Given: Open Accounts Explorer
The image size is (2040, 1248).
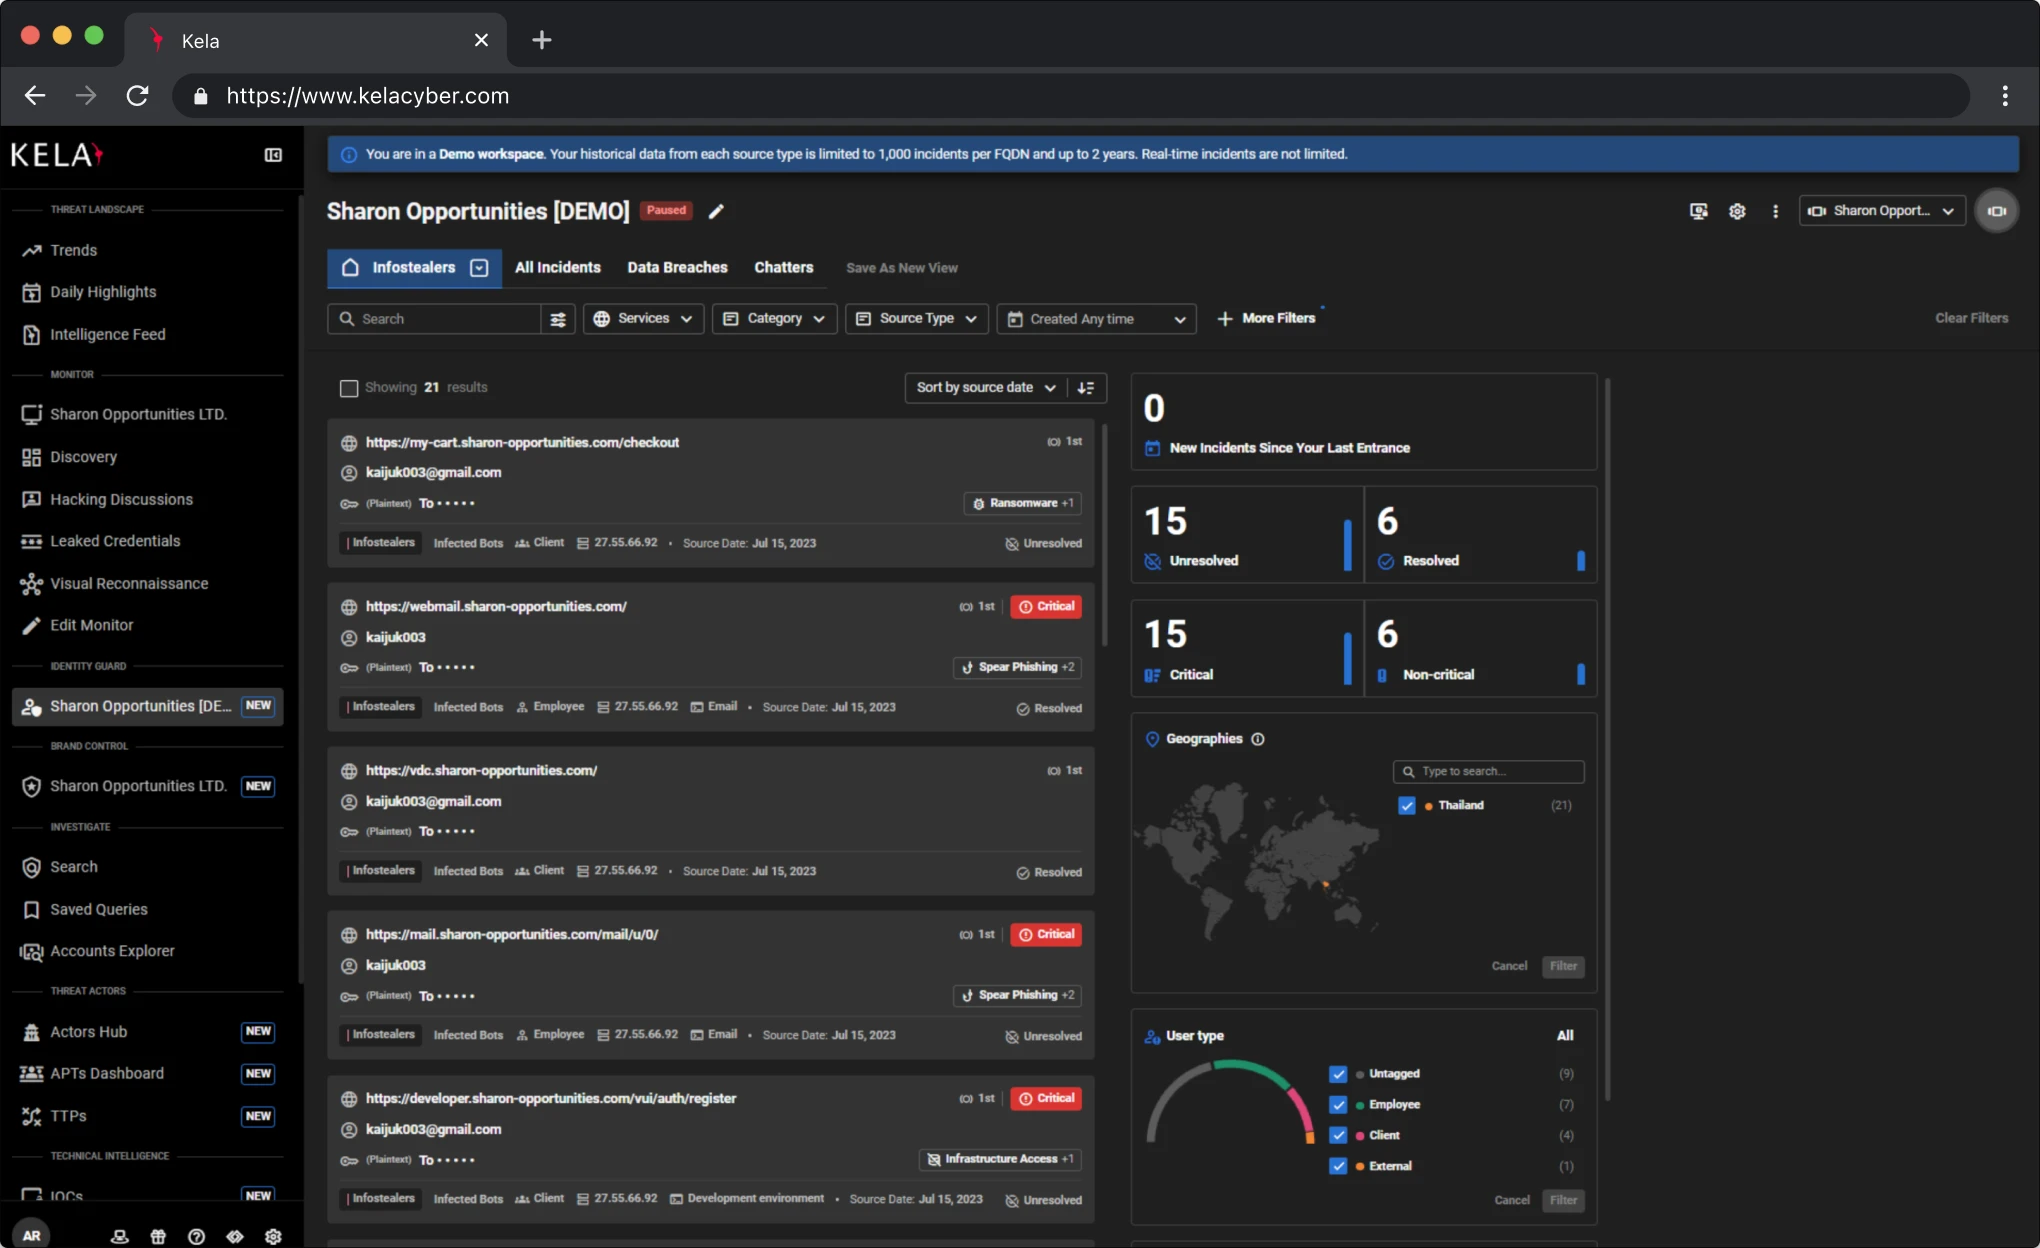Looking at the screenshot, I should tap(112, 951).
